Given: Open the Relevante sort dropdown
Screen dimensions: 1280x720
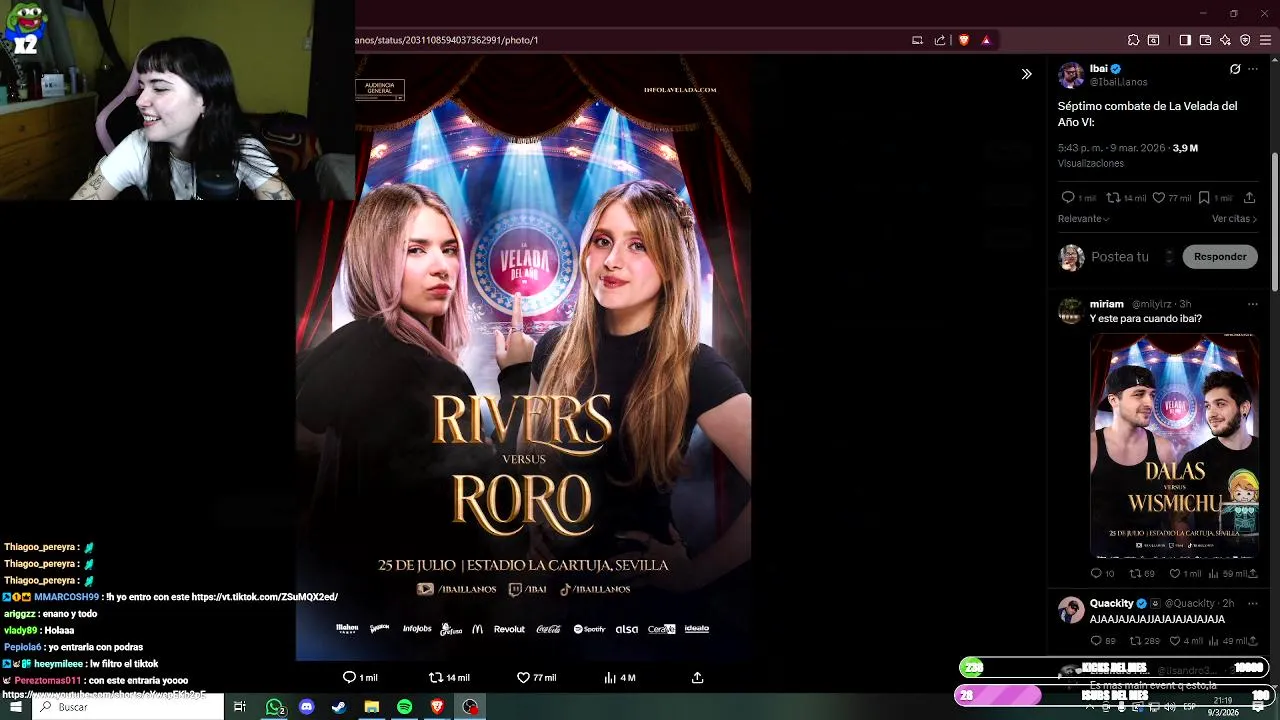Looking at the screenshot, I should coord(1084,219).
